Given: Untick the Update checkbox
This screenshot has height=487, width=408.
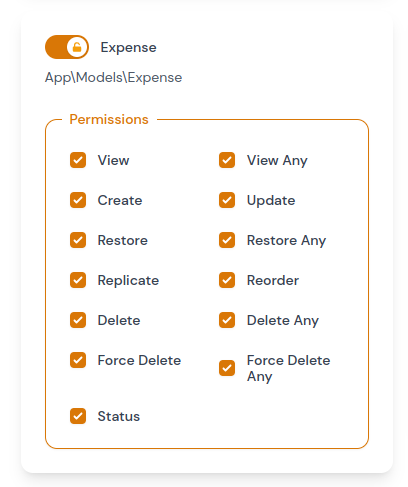Looking at the screenshot, I should pos(227,200).
